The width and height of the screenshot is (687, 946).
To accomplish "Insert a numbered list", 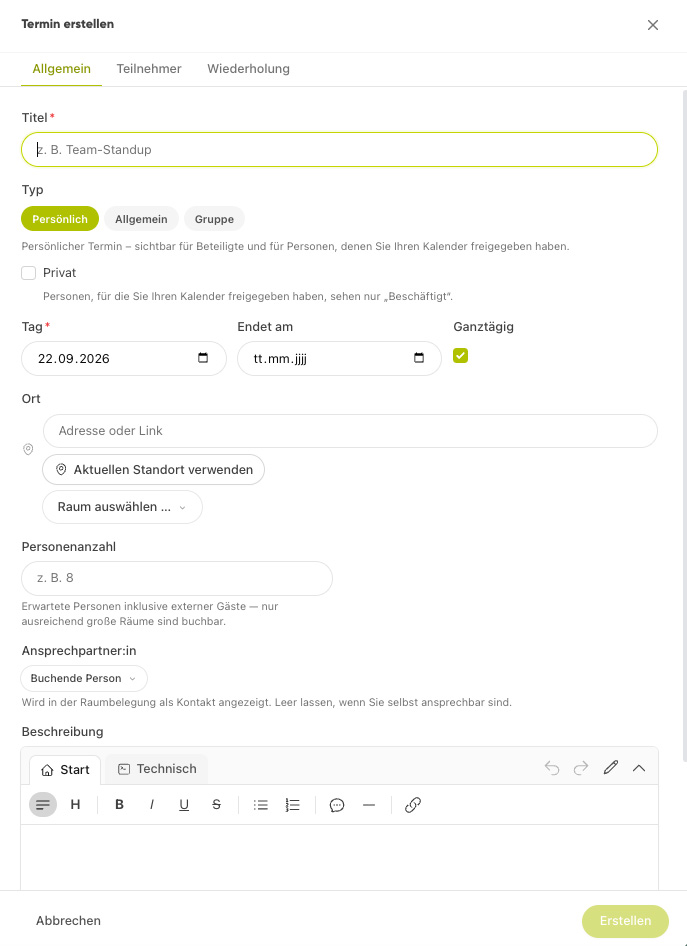I will coord(293,804).
